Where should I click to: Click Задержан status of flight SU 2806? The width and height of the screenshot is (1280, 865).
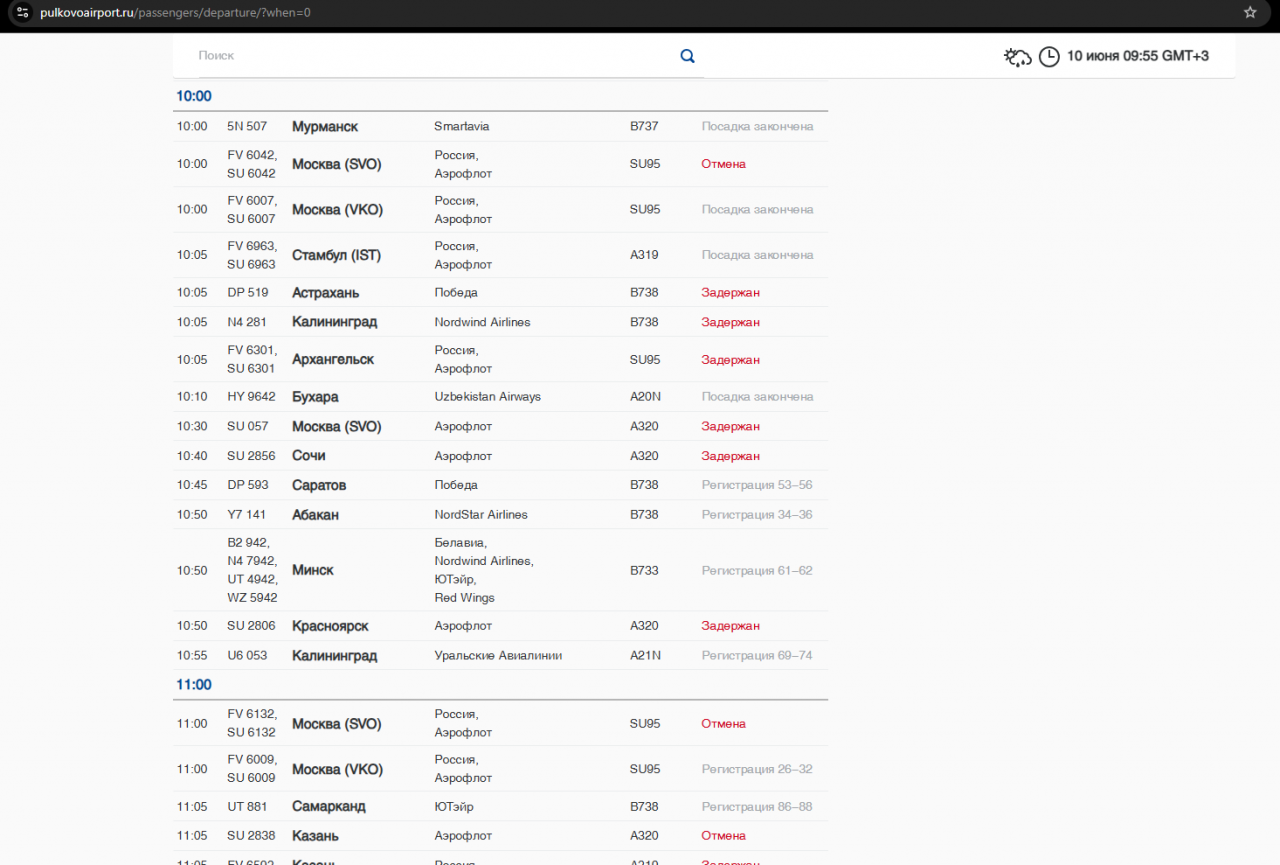click(730, 626)
